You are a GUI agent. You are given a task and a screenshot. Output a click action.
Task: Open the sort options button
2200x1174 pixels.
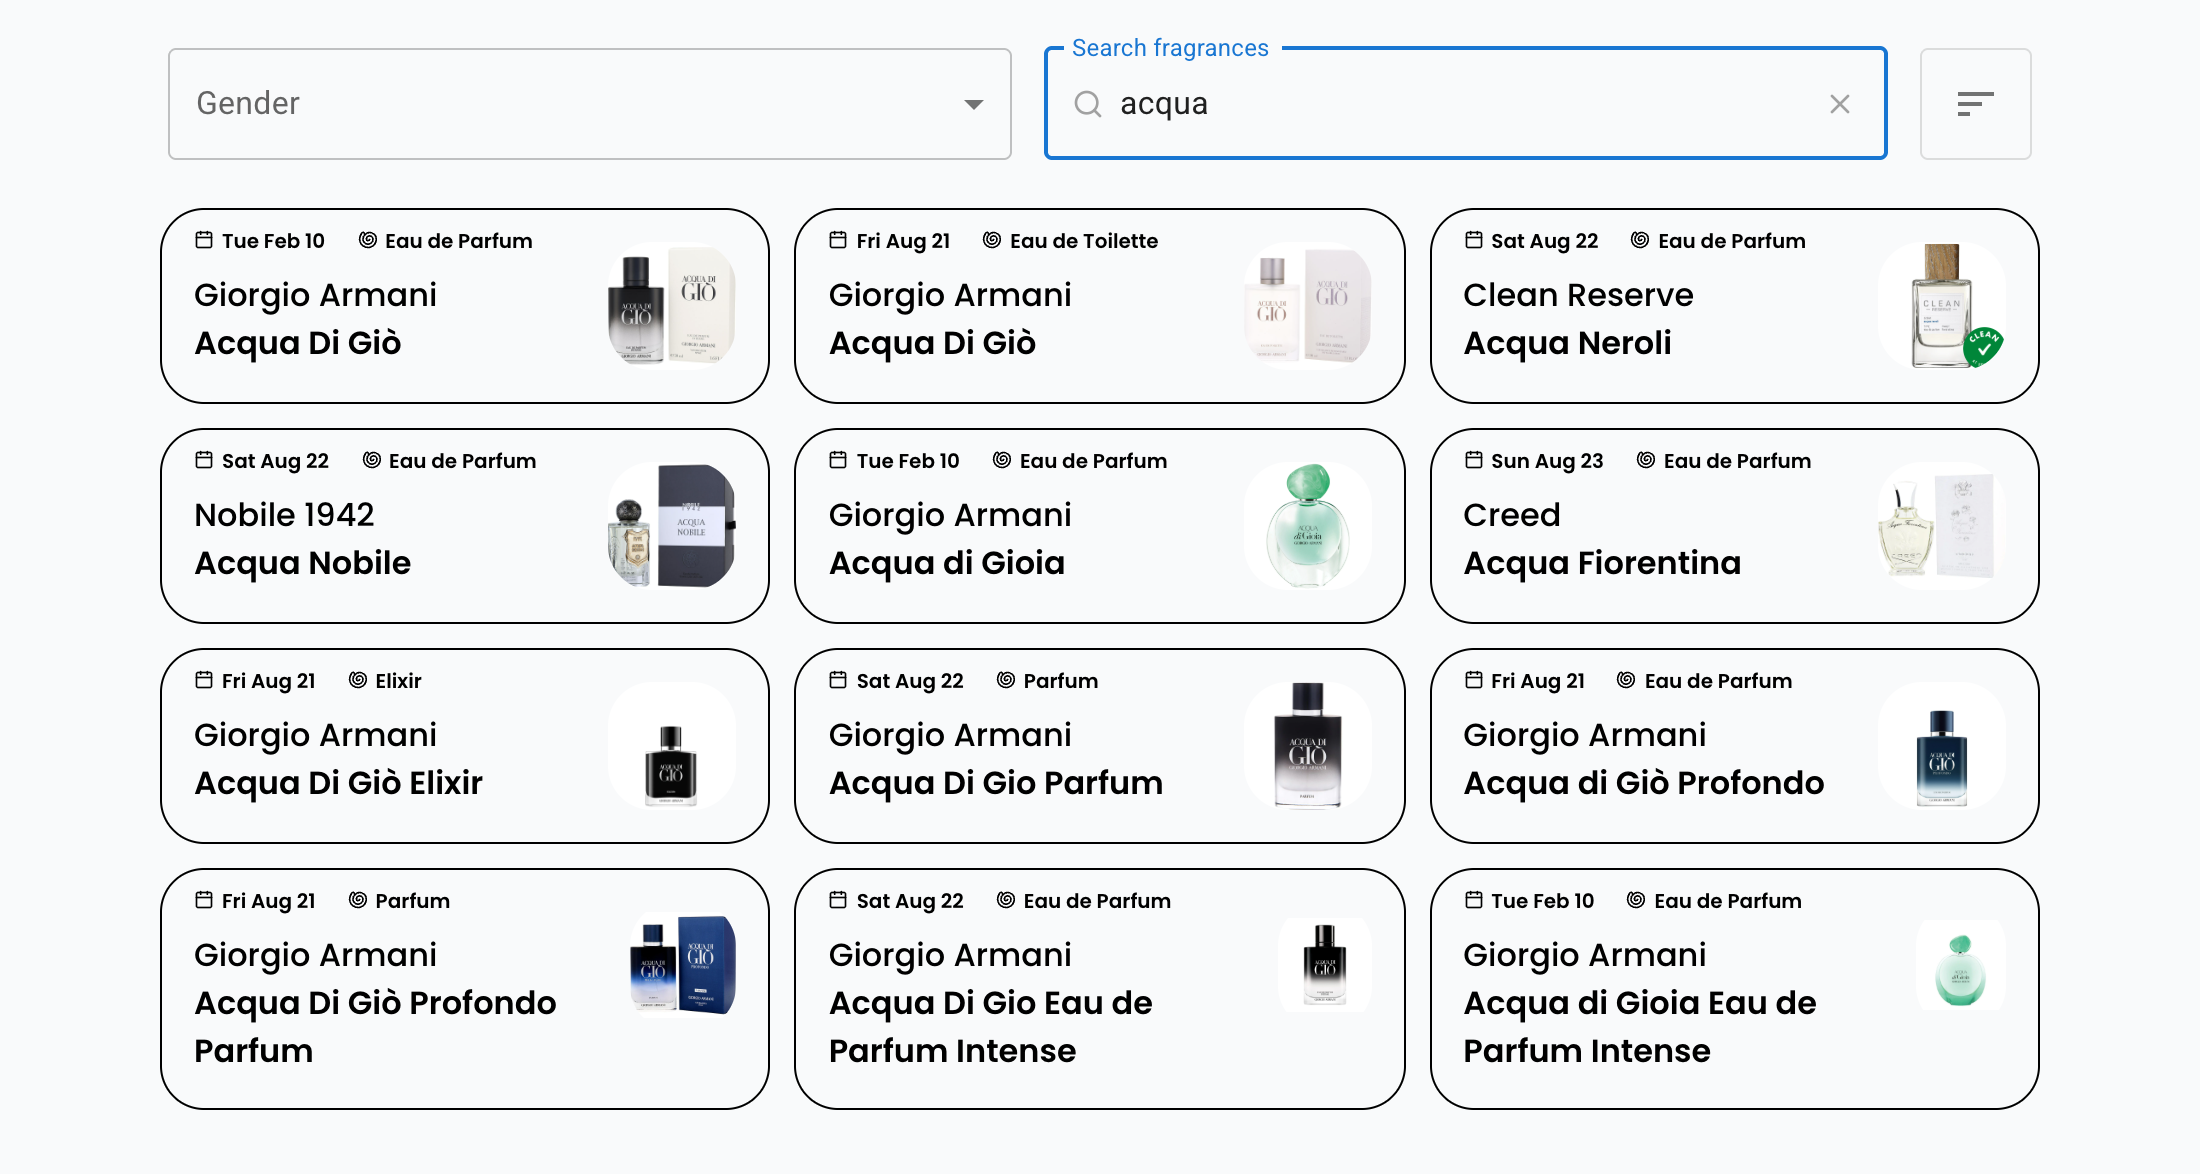(1975, 104)
